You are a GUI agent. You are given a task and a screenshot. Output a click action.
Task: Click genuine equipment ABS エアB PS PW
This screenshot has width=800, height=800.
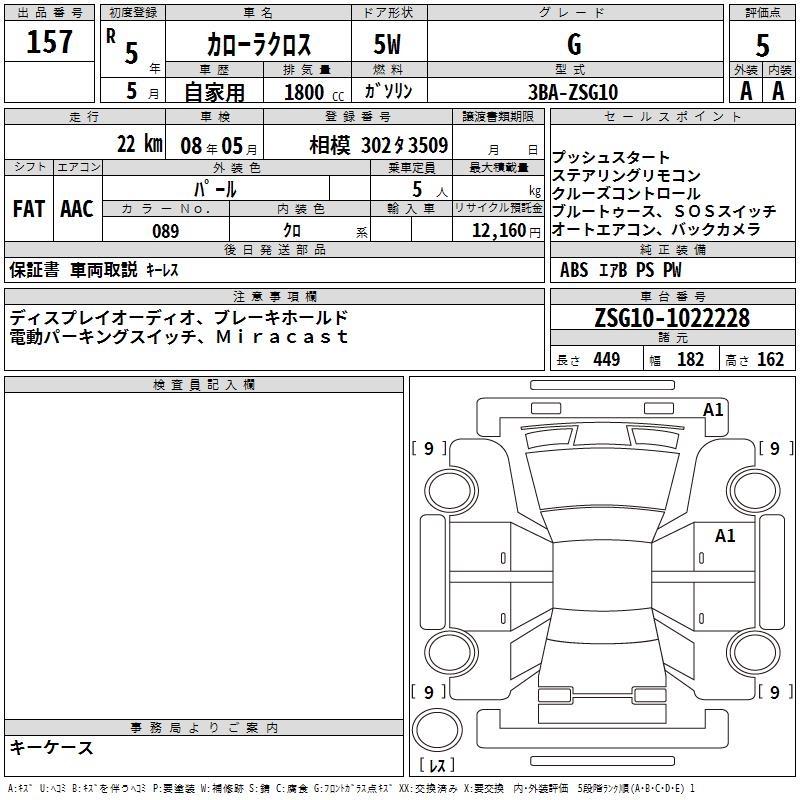[620, 270]
